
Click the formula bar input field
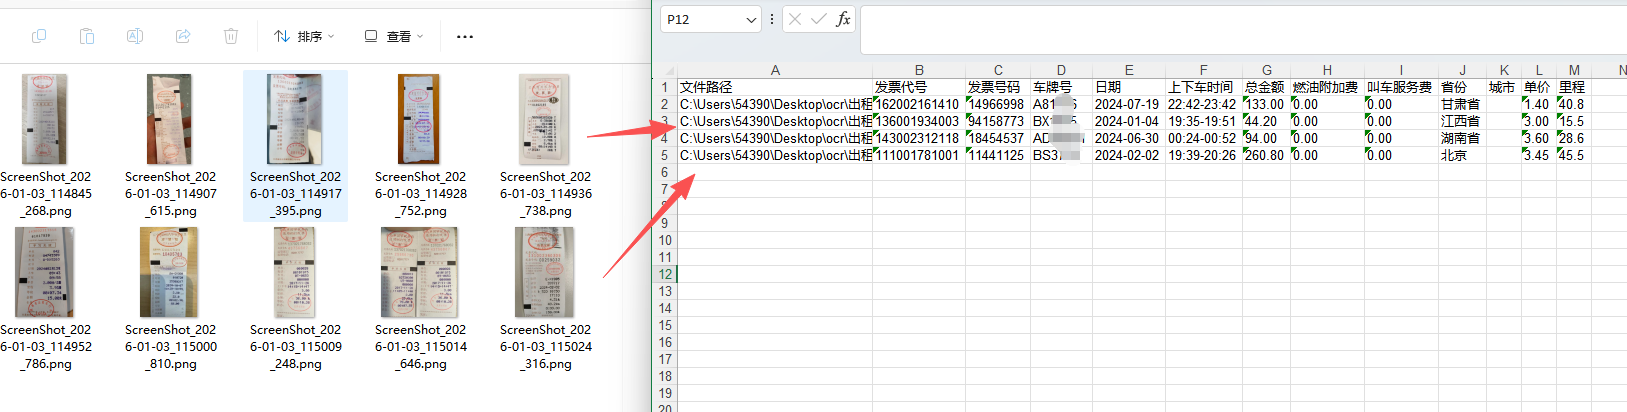click(x=1240, y=20)
